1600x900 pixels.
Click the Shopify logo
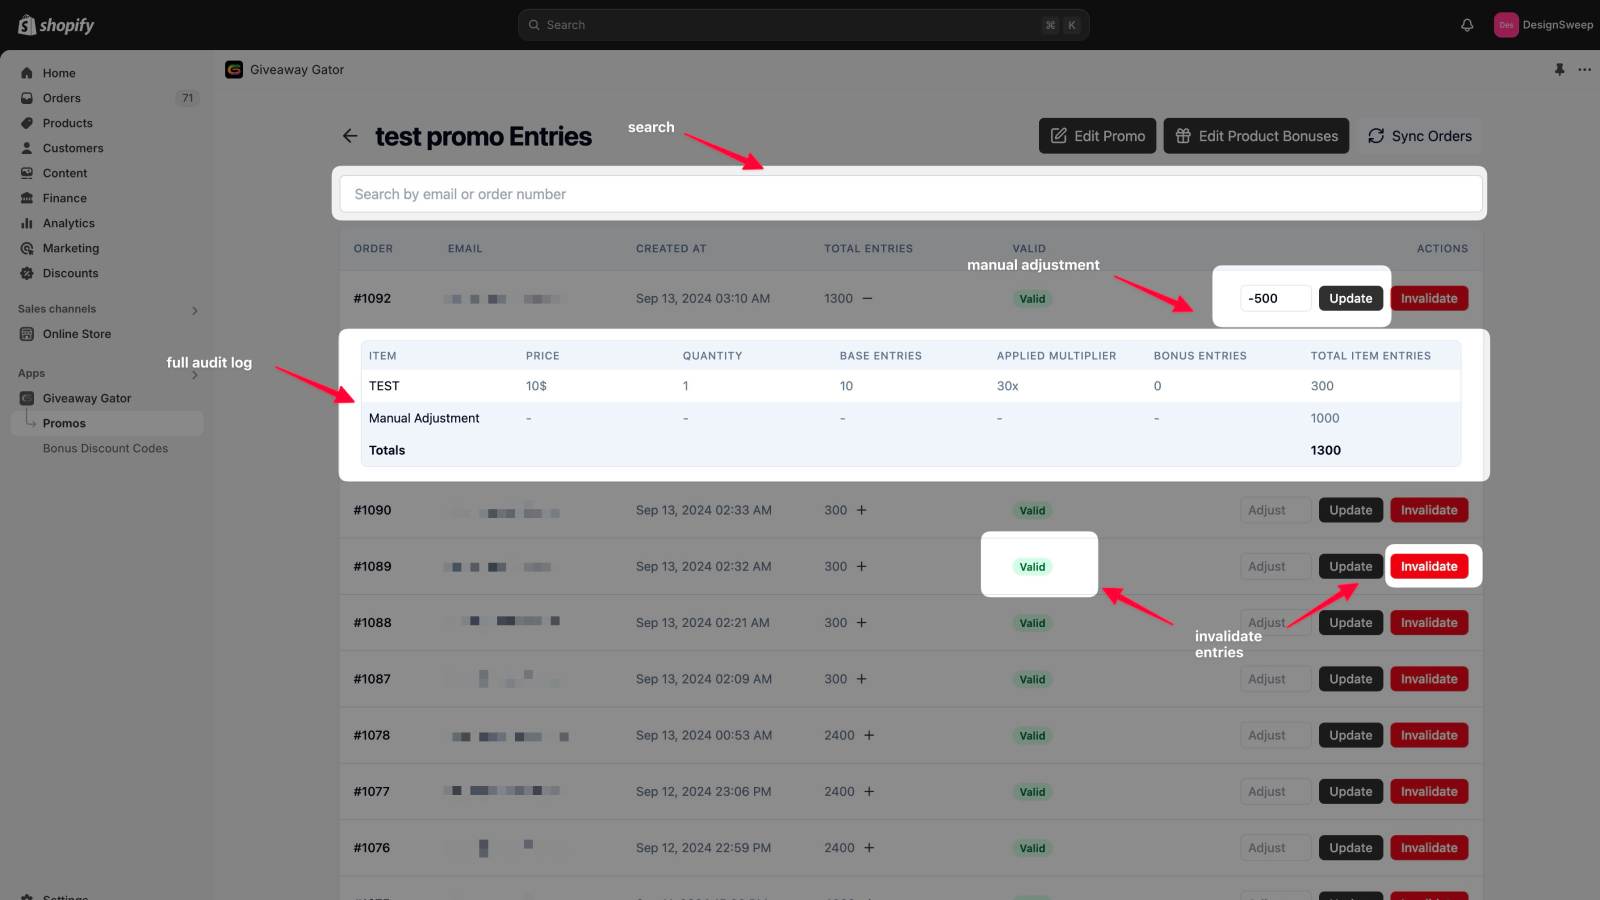(x=56, y=25)
